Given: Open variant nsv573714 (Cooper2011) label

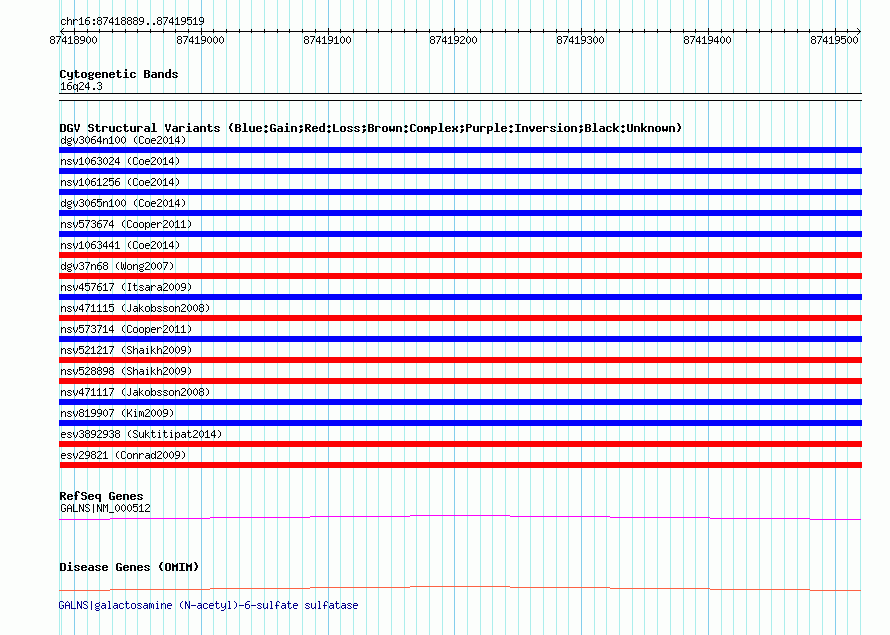Looking at the screenshot, I should (x=126, y=329).
